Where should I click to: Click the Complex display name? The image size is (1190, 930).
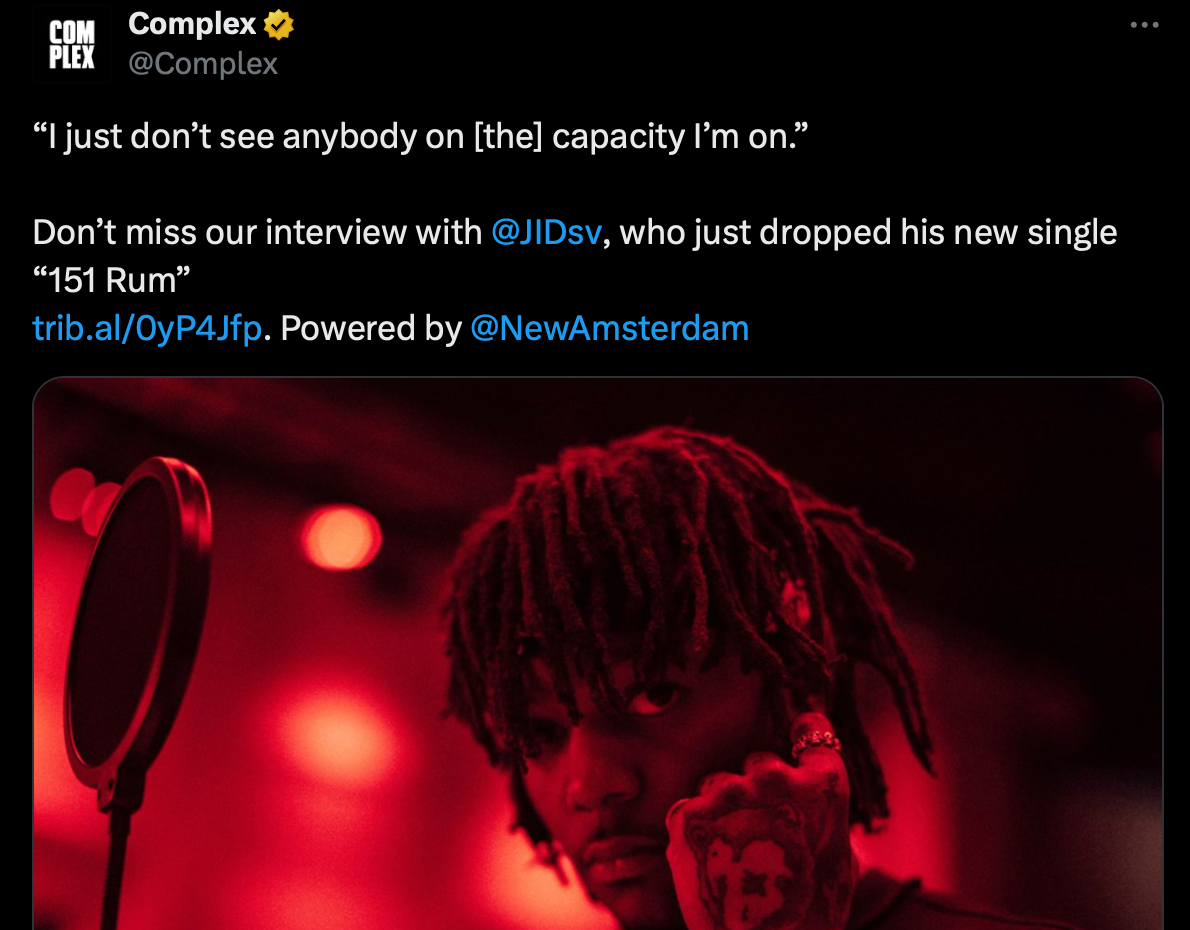click(192, 24)
